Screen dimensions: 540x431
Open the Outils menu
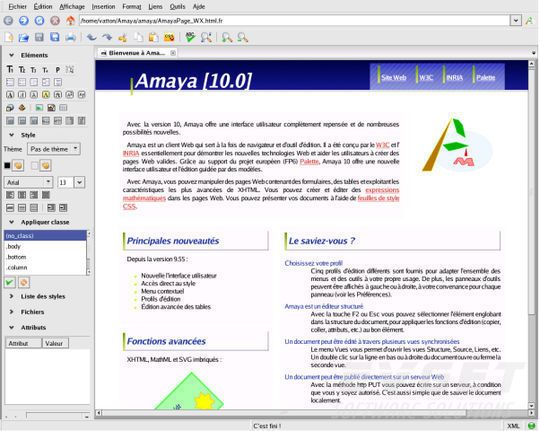177,7
